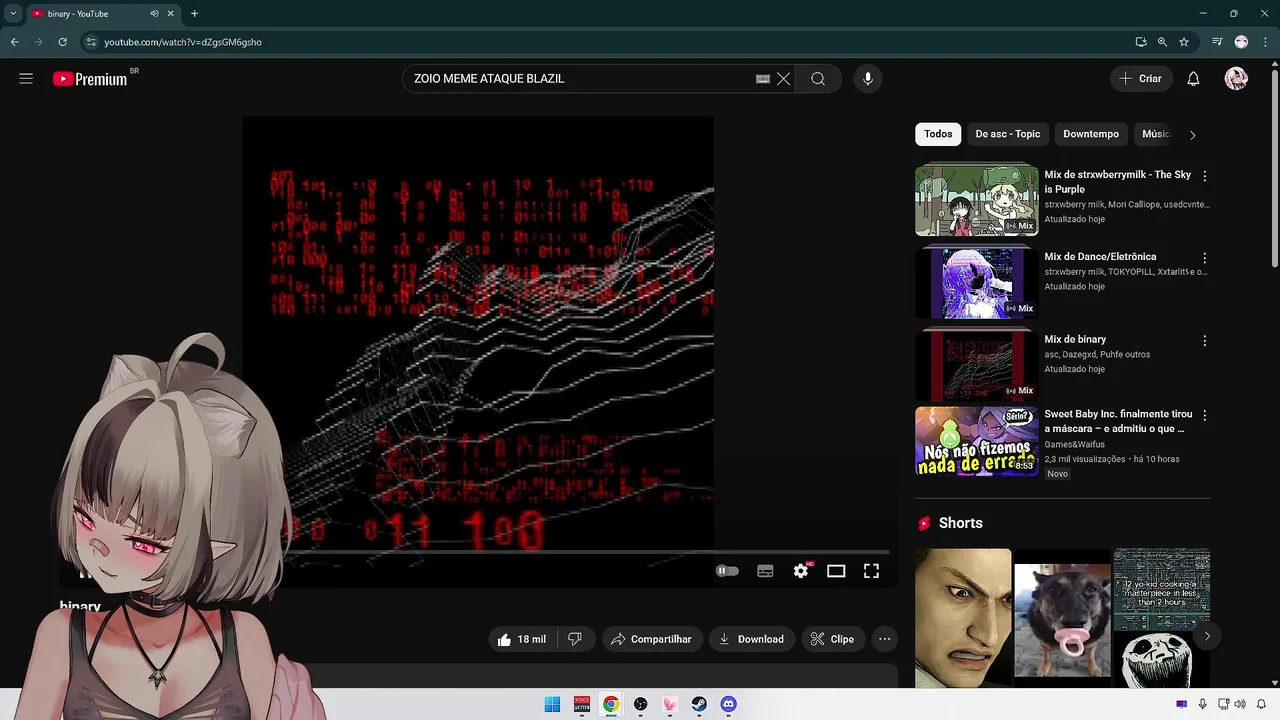This screenshot has width=1280, height=720.
Task: Open the angry face Short
Action: point(963,618)
